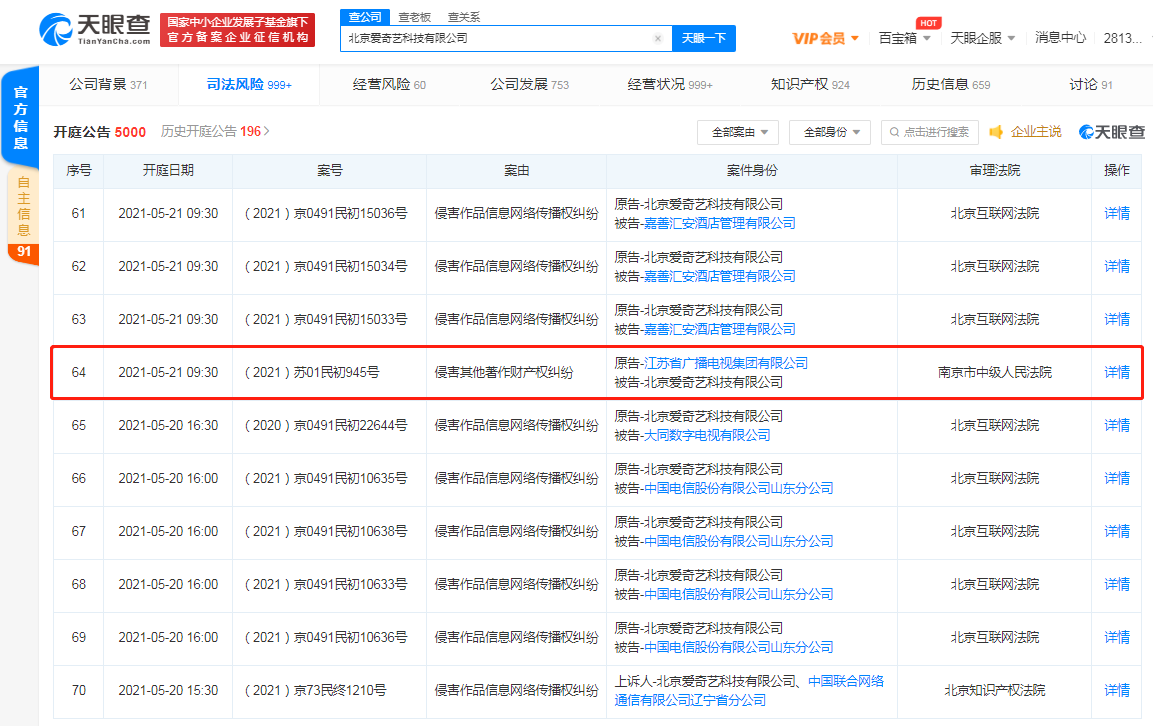Viewport: 1153px width, 726px height.
Task: Click 南京市中级人民法院 cell
Action: [994, 372]
